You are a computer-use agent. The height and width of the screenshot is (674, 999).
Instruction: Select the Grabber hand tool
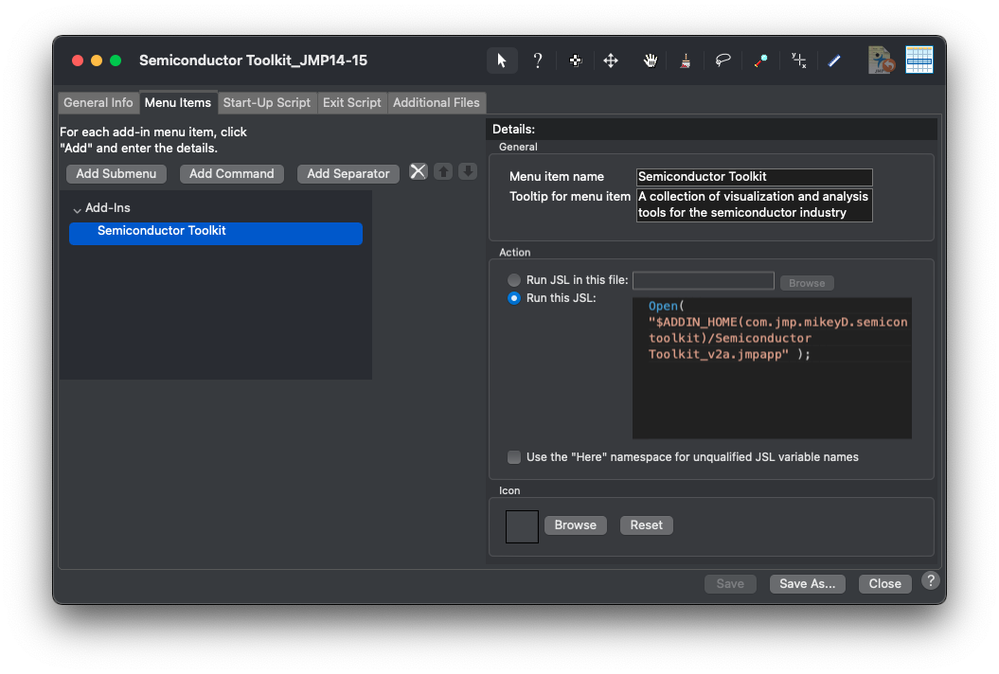pos(649,61)
